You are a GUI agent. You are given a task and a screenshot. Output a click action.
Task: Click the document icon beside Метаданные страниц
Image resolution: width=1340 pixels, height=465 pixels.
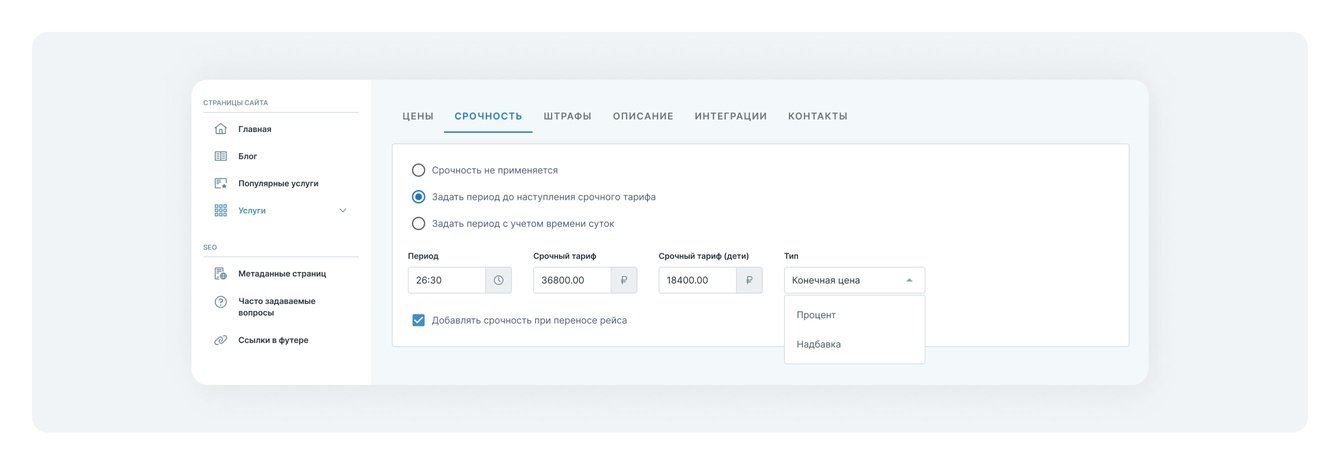pyautogui.click(x=221, y=273)
